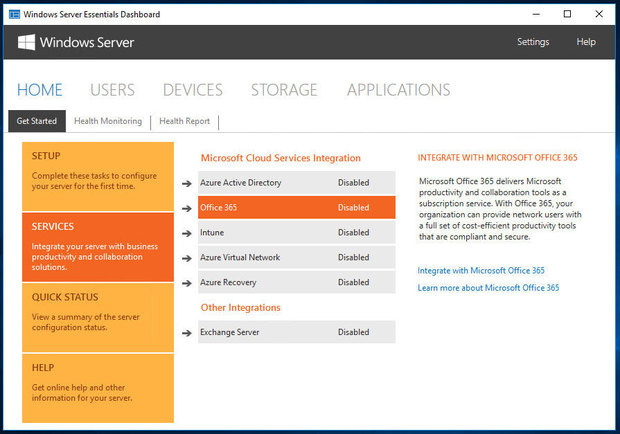
Task: Select the Get Started tab
Action: point(37,121)
